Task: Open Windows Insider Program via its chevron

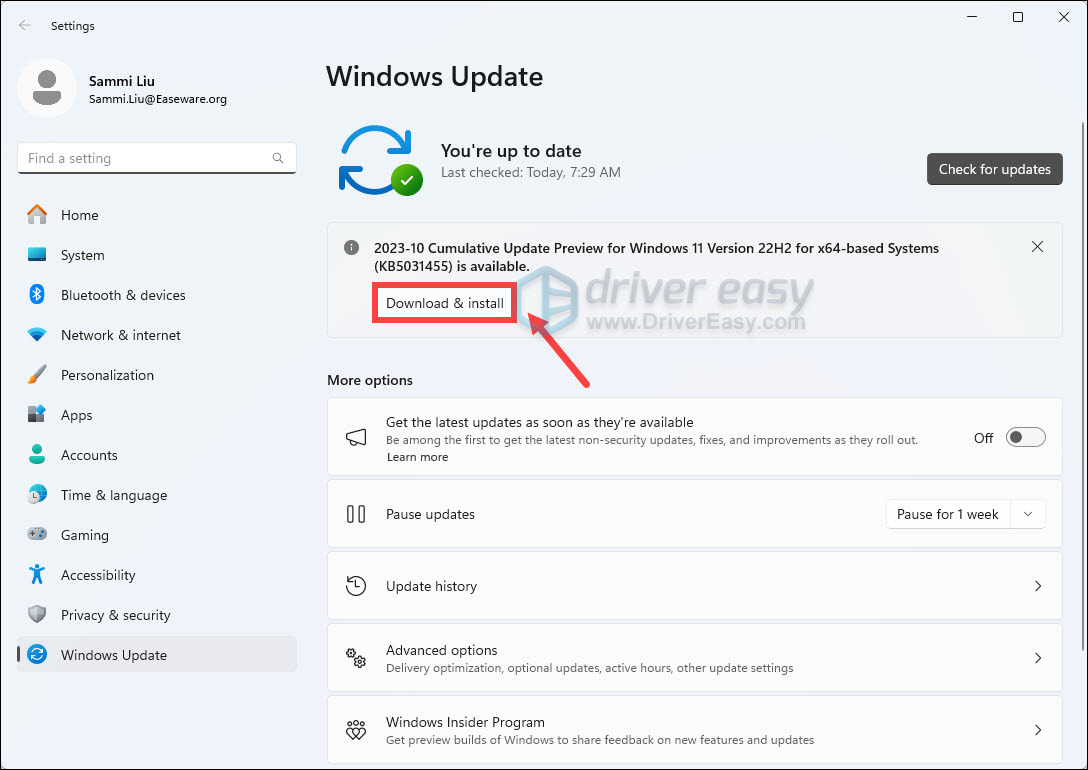Action: (1038, 730)
